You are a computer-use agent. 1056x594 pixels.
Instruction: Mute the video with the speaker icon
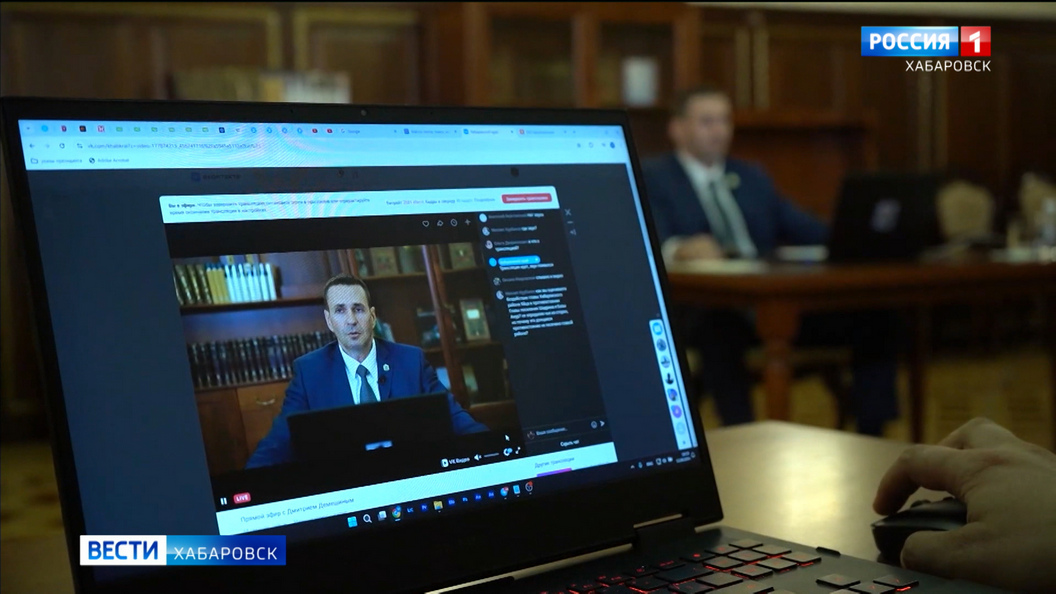[x=477, y=458]
